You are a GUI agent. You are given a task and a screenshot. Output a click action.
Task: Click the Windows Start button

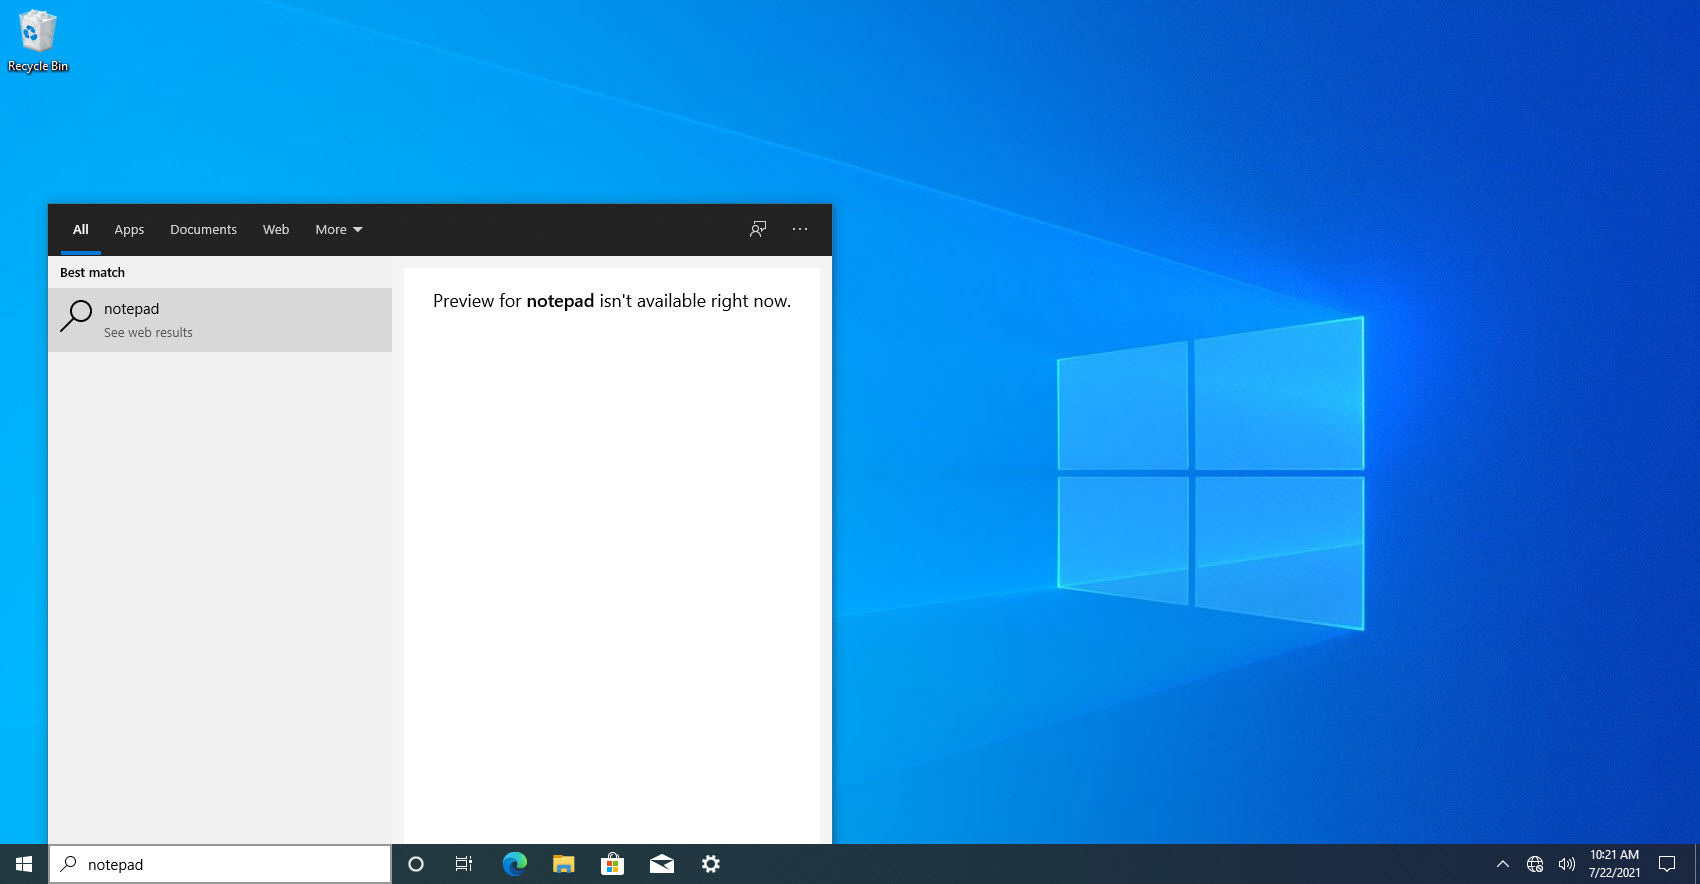24,864
